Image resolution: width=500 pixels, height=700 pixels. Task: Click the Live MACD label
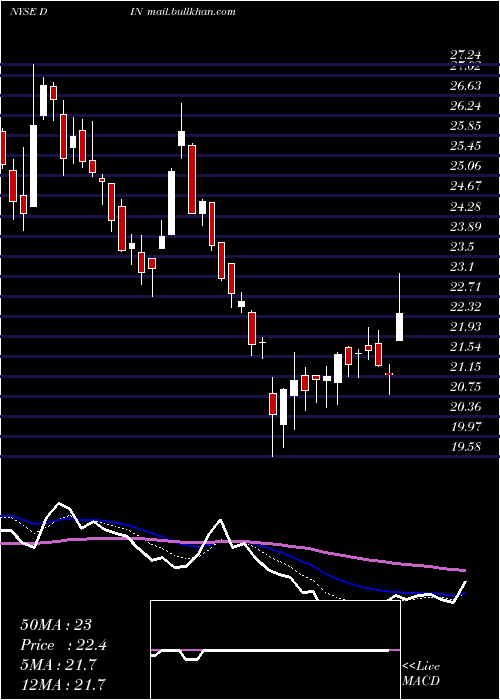421,674
